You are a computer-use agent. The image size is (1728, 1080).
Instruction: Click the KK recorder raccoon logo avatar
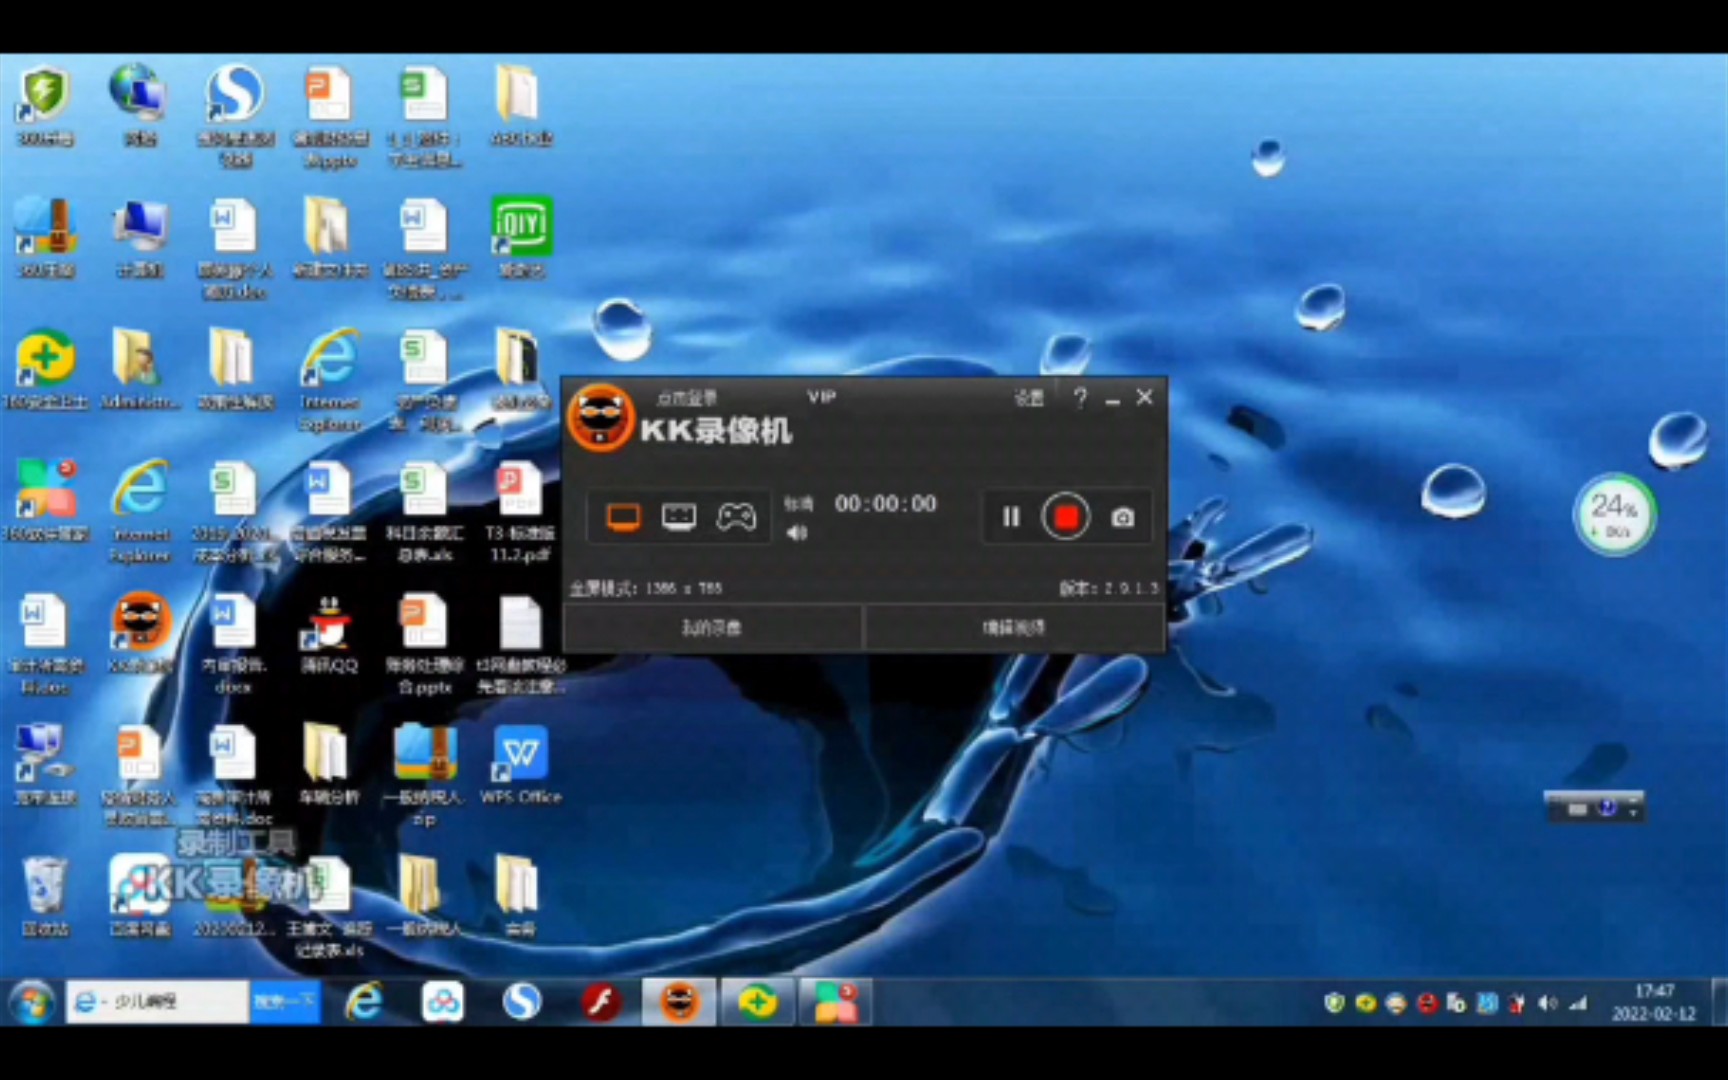click(601, 417)
